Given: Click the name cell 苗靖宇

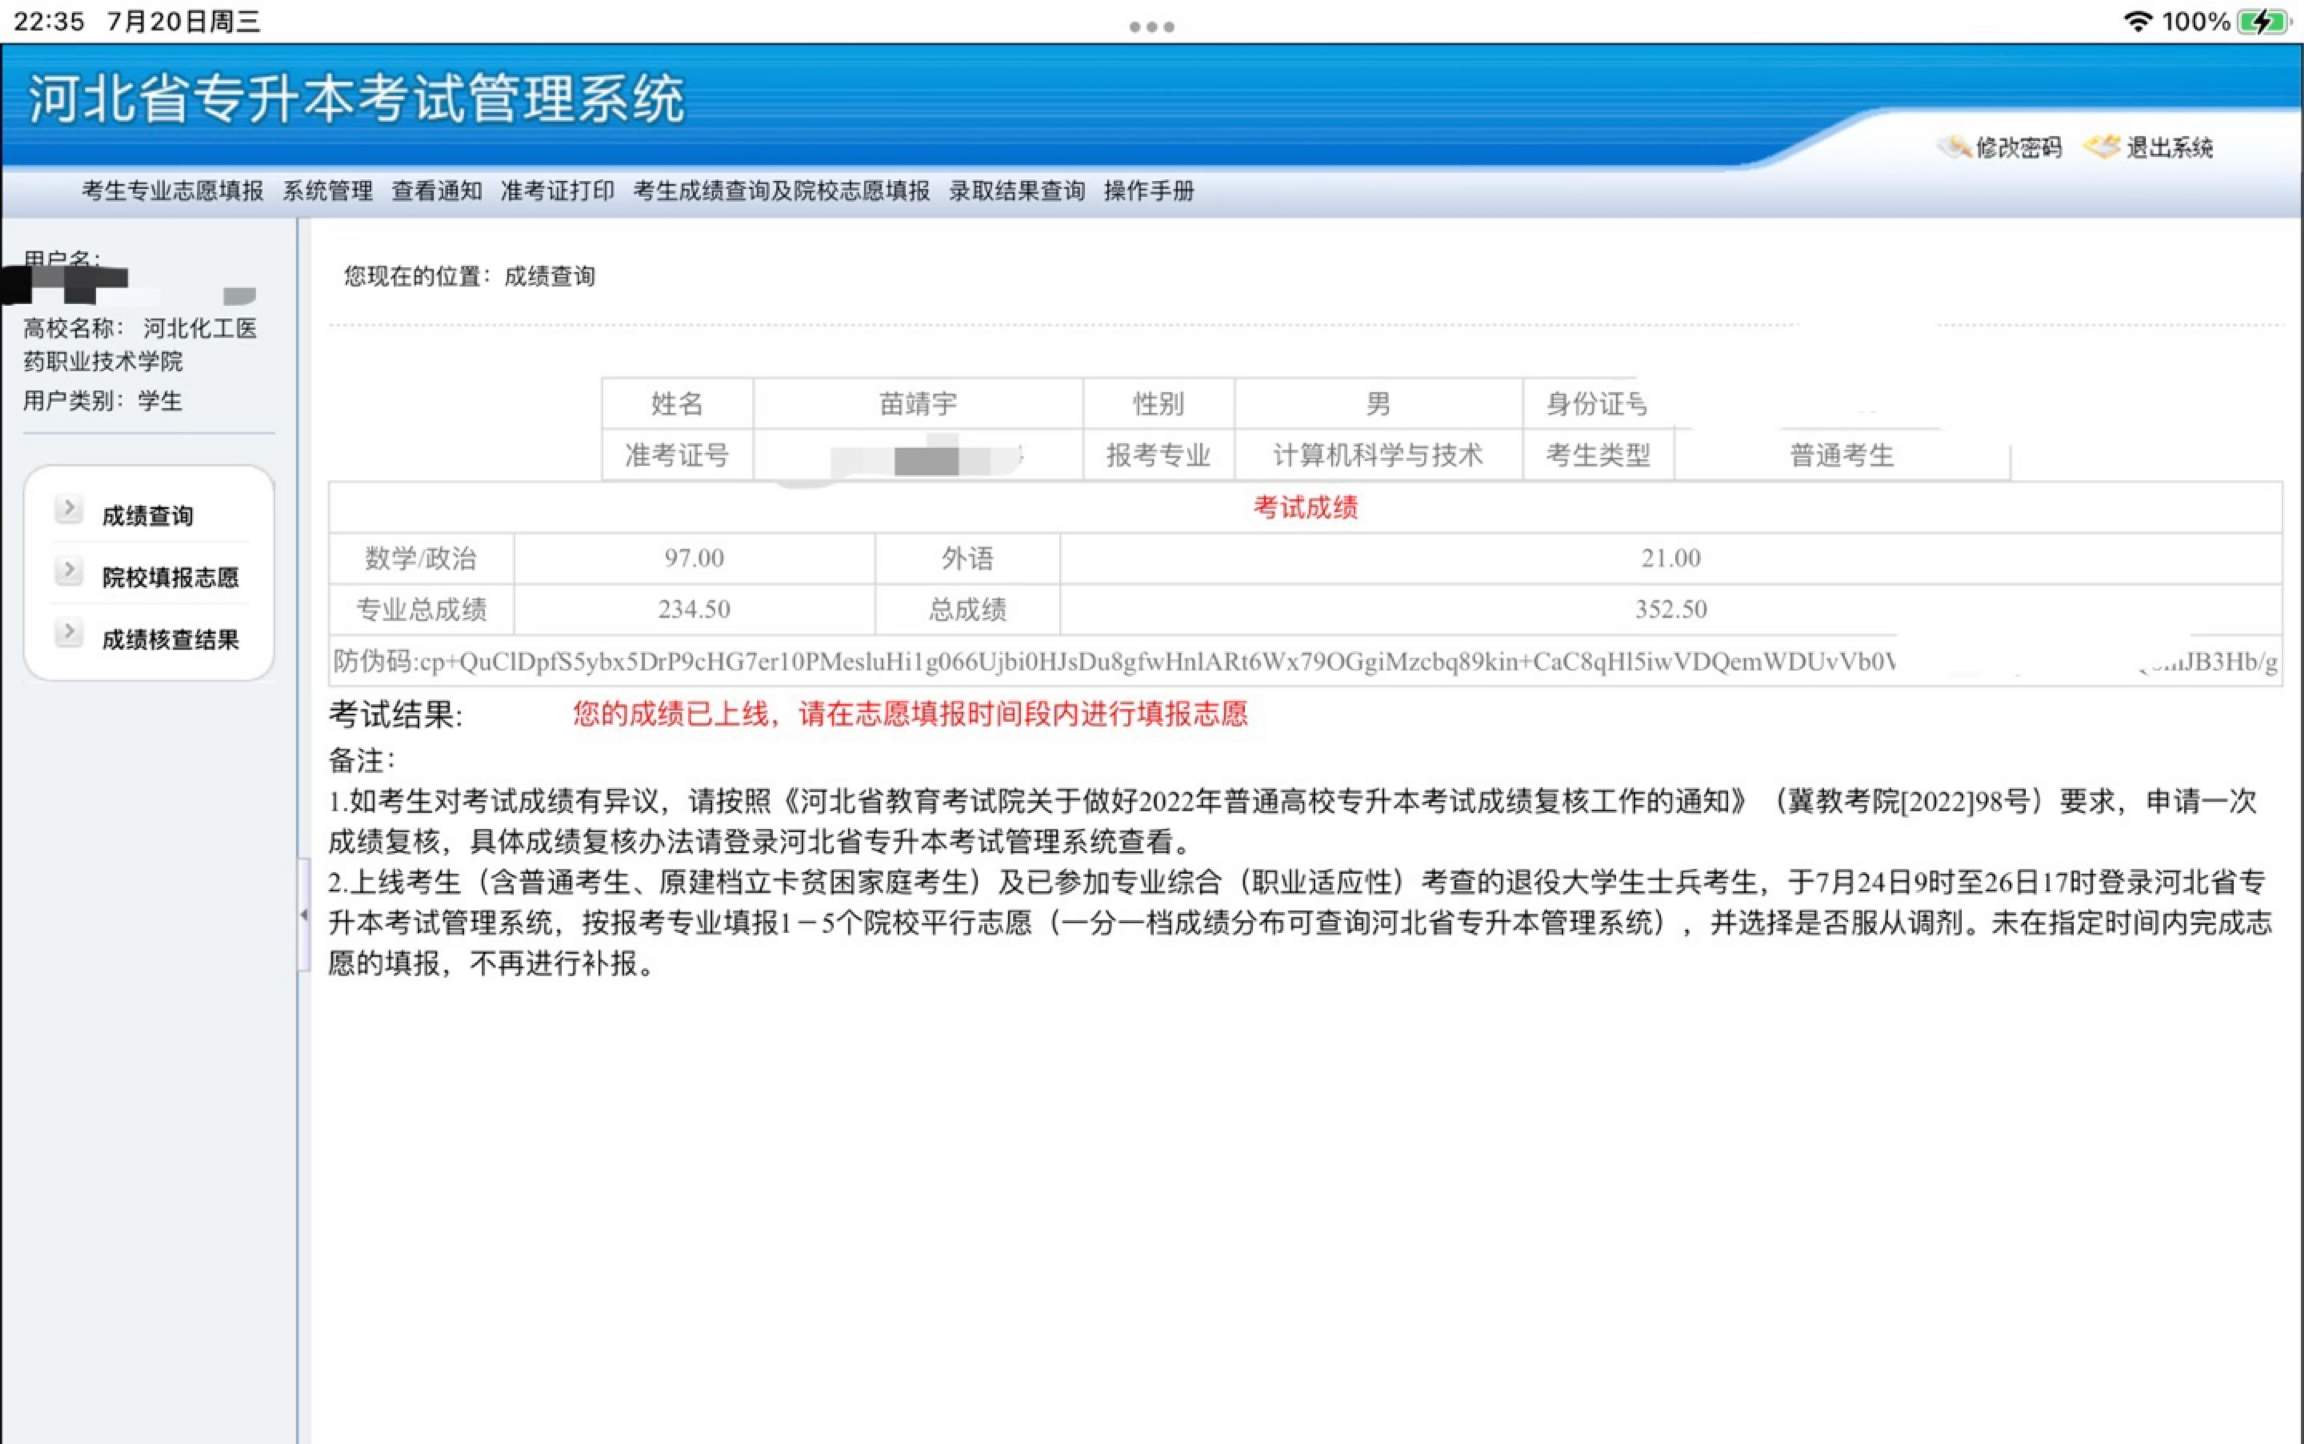Looking at the screenshot, I should click(x=918, y=404).
